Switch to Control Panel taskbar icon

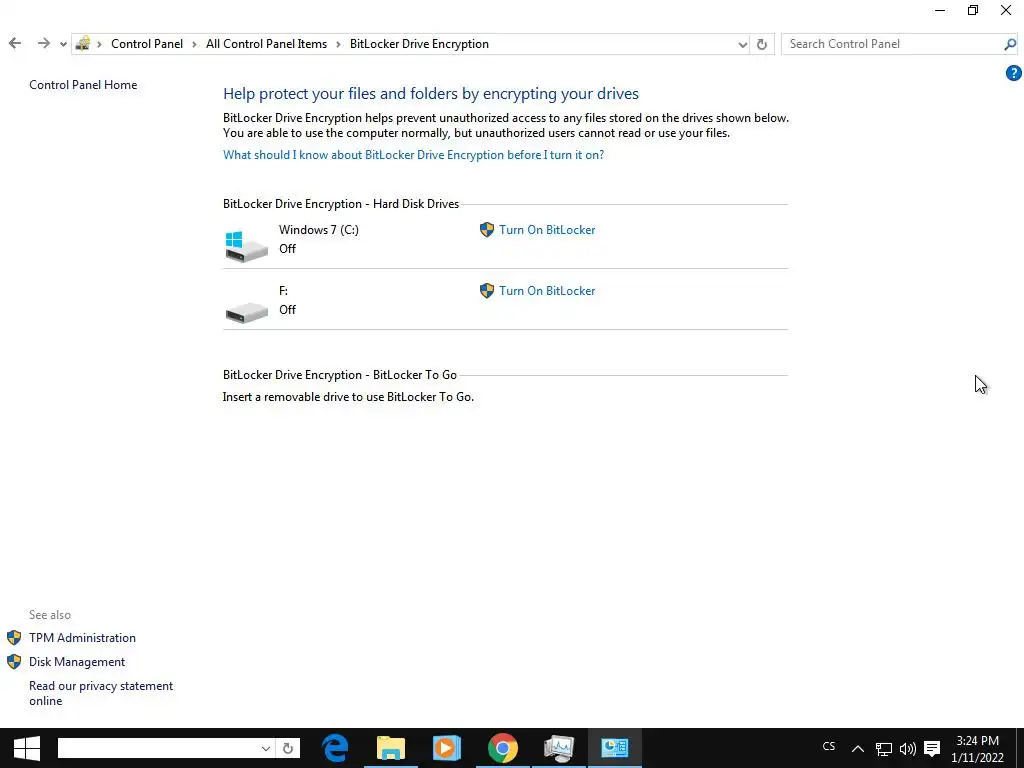click(615, 748)
